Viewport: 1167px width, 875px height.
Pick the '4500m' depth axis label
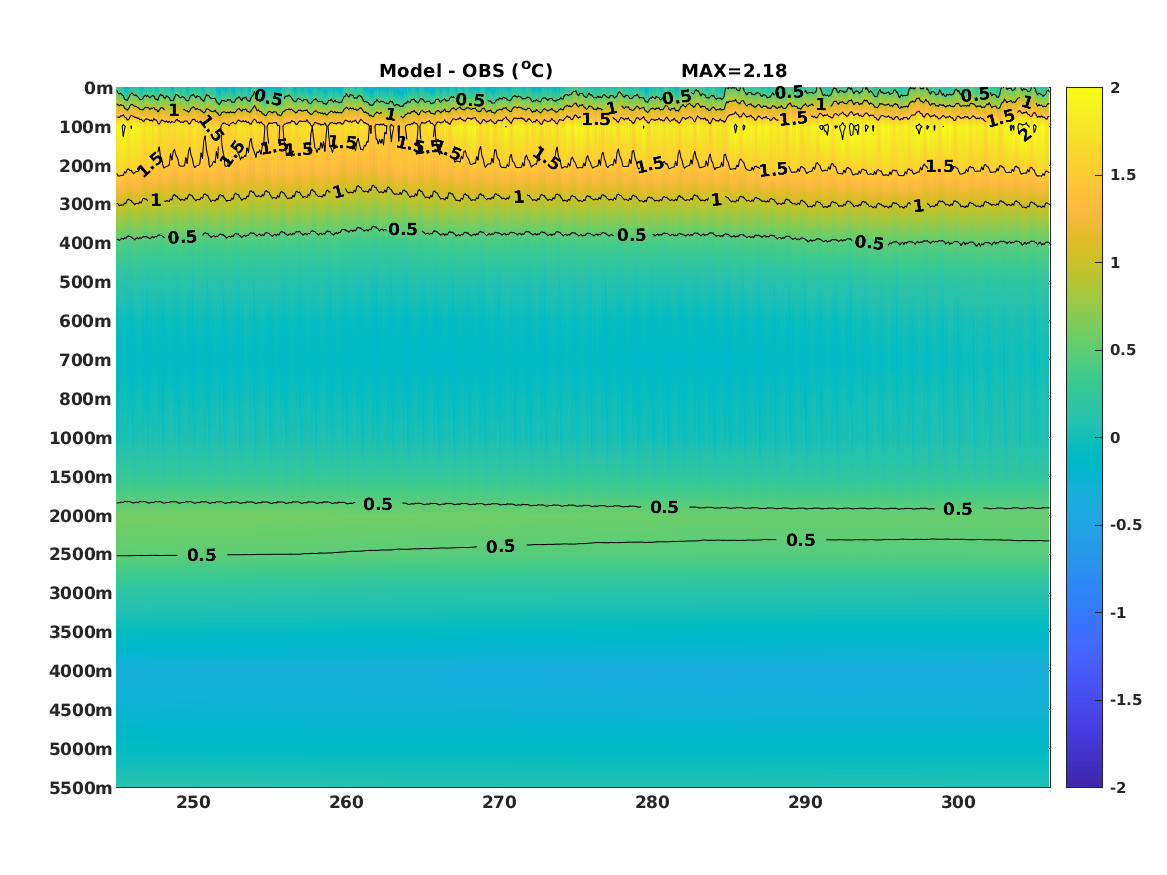tap(81, 710)
